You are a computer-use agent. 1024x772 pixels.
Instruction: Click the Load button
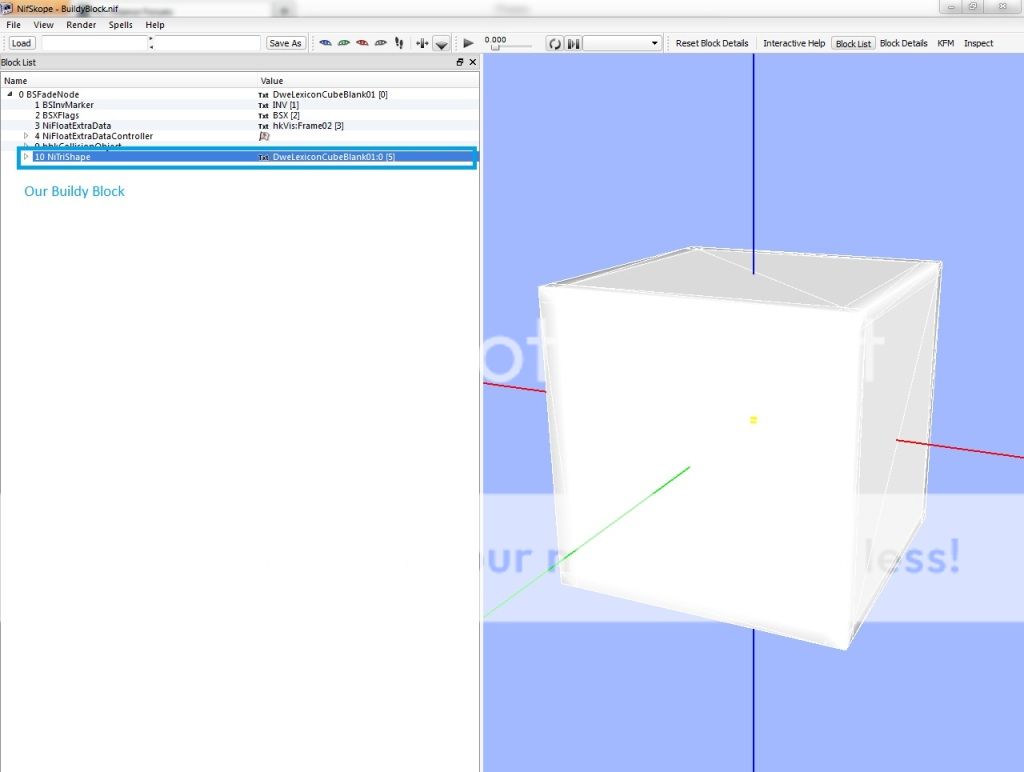[x=22, y=43]
